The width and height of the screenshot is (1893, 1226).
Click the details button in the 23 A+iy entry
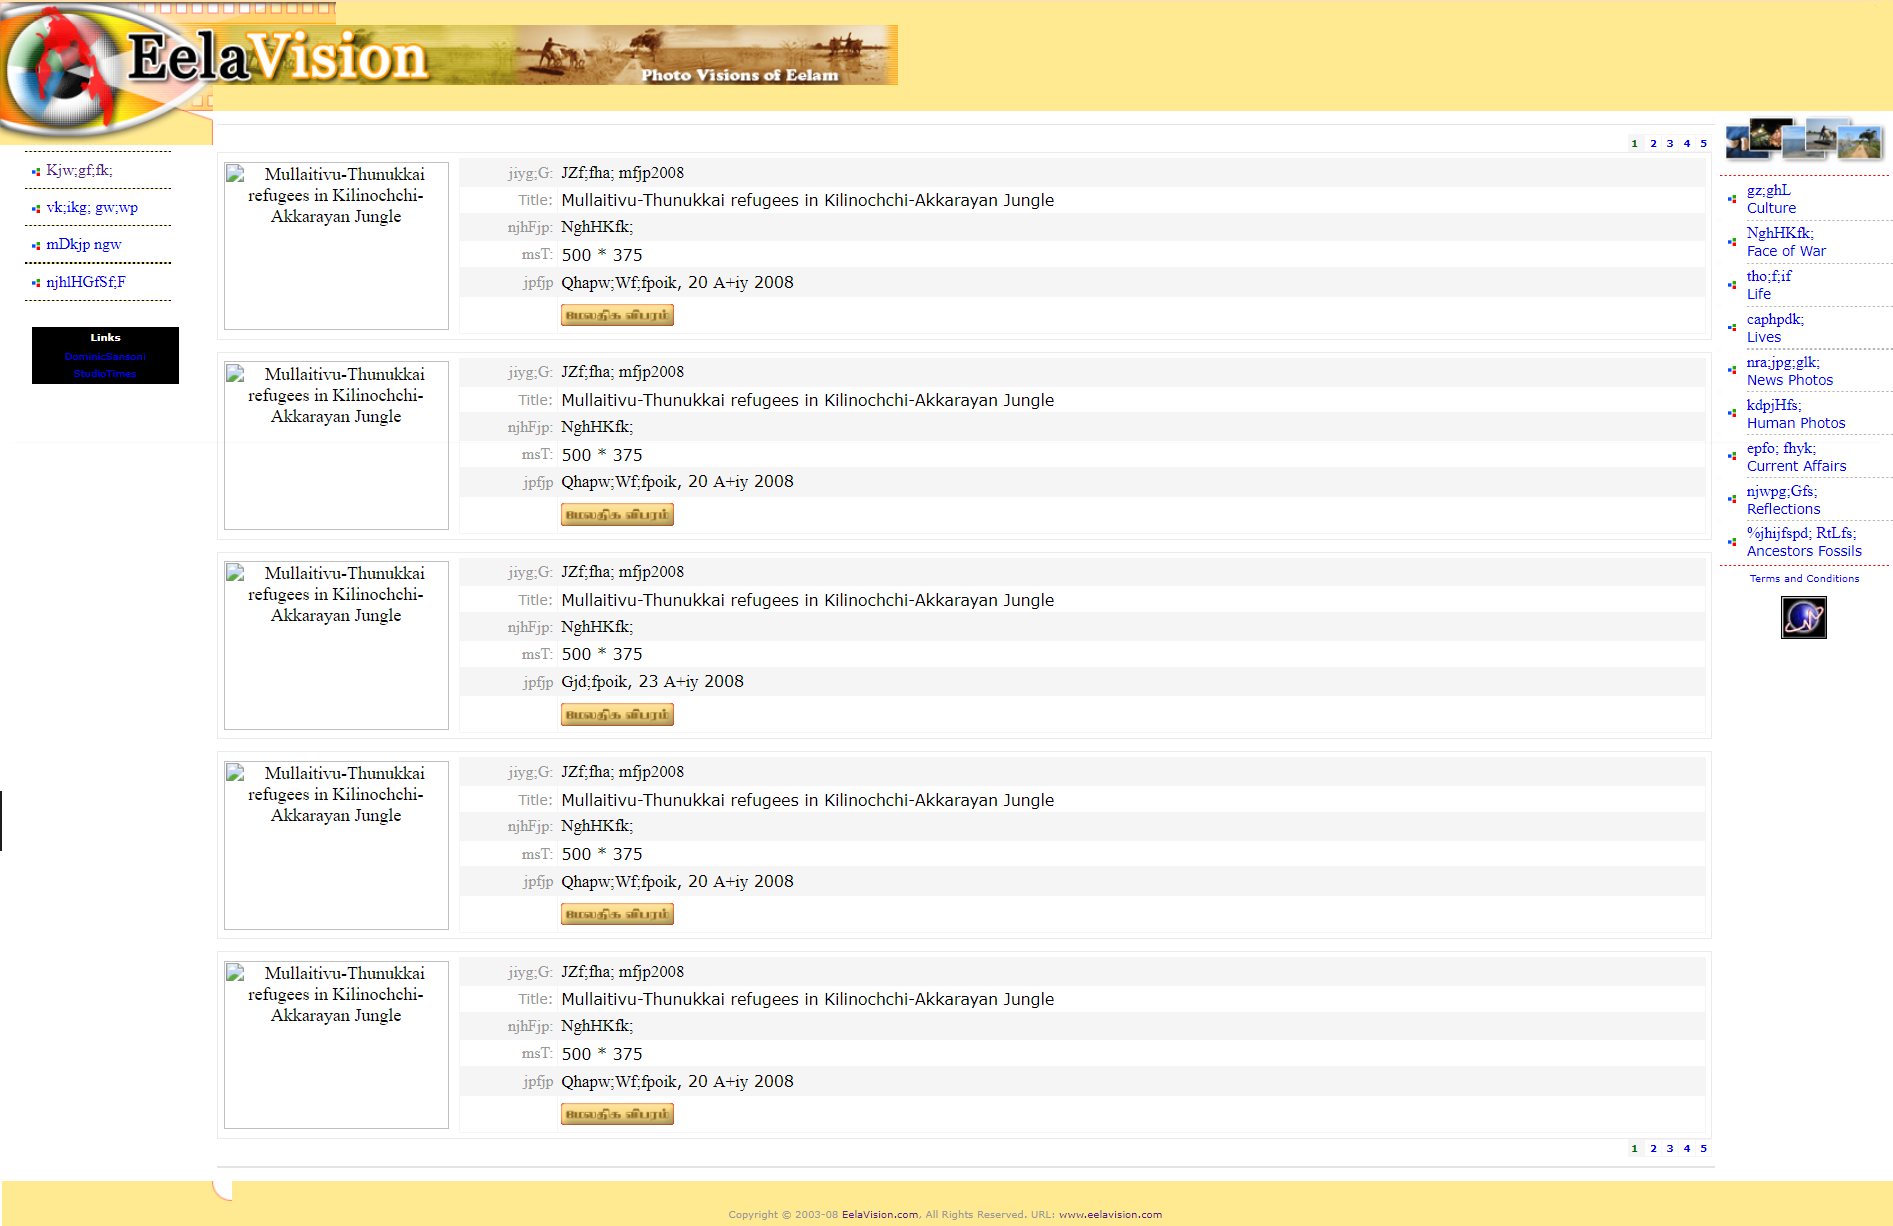(x=617, y=714)
